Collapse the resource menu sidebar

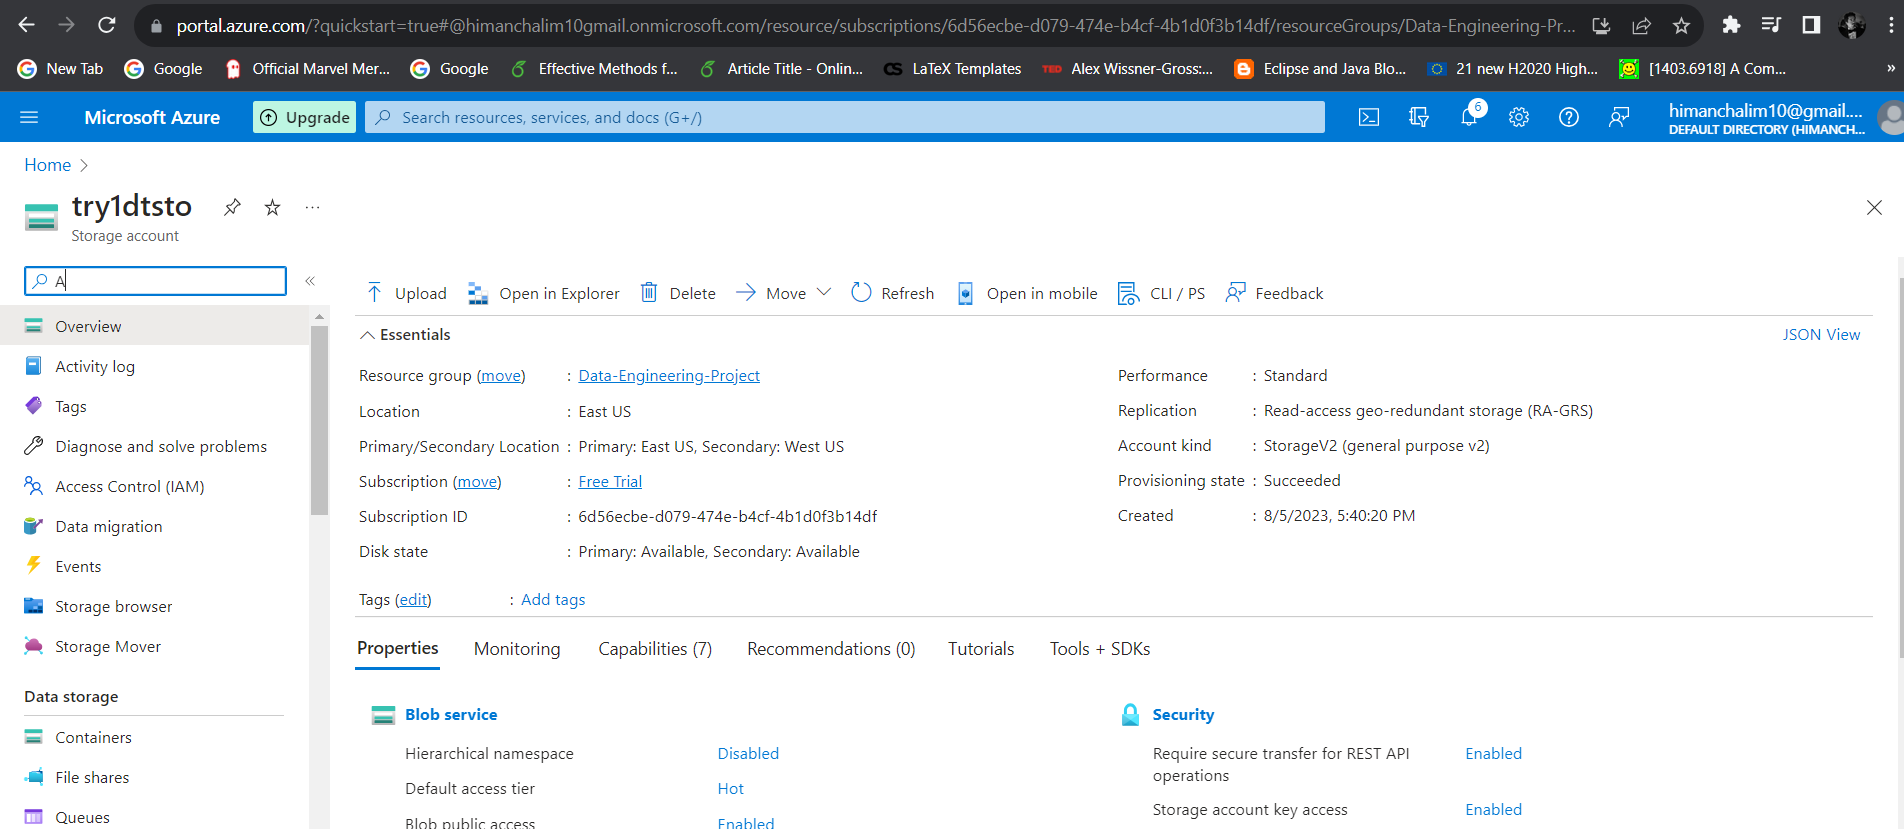click(310, 281)
